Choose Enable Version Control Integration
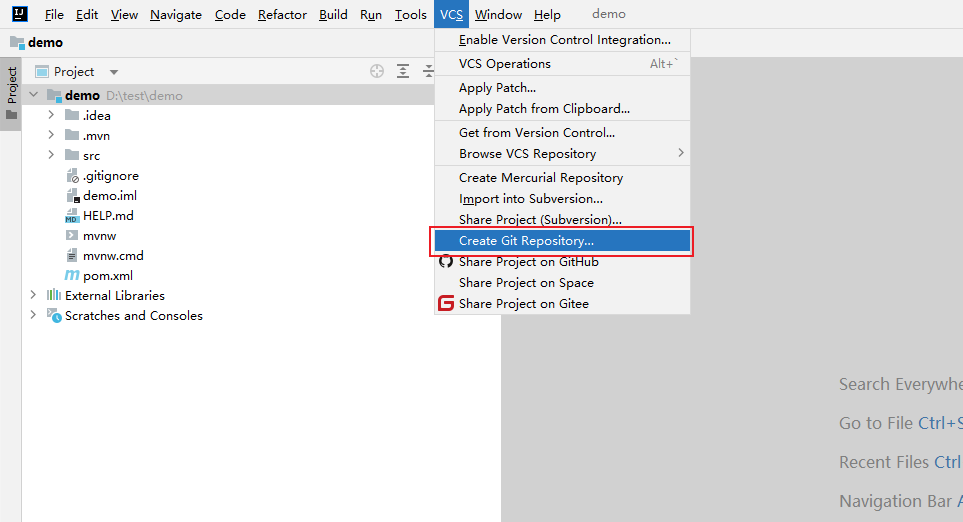The height and width of the screenshot is (522, 963). pyautogui.click(x=564, y=40)
